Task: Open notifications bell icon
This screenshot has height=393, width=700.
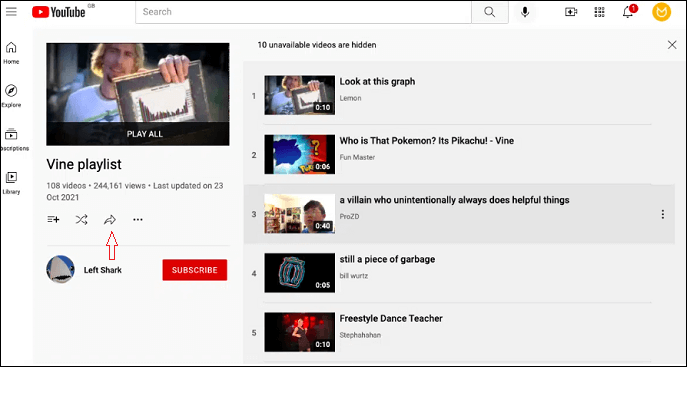Action: (629, 12)
